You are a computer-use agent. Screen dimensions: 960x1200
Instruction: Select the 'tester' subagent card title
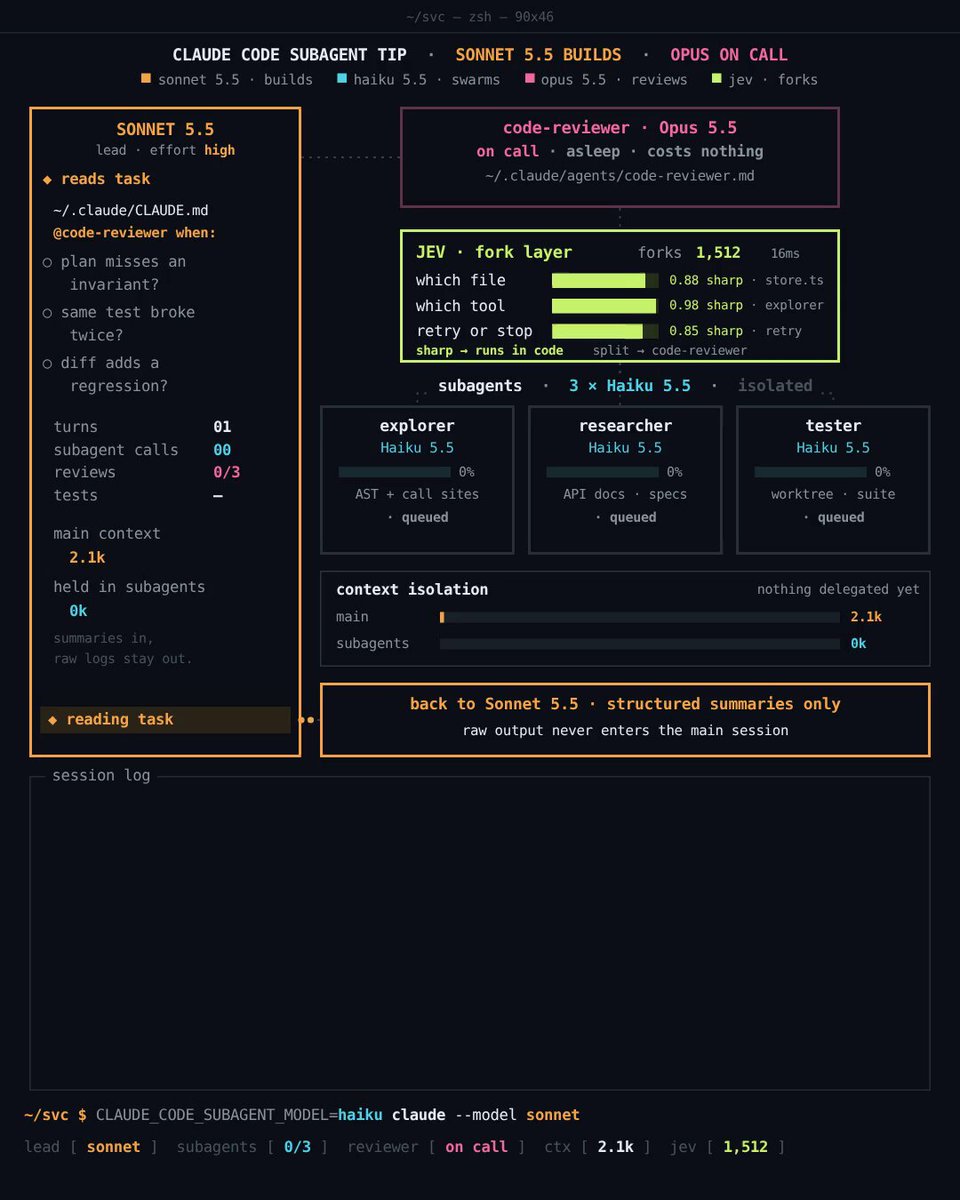[833, 426]
